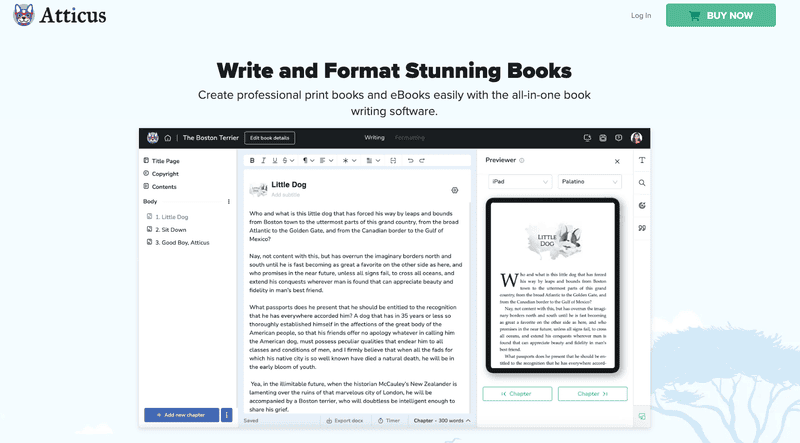Image resolution: width=800 pixels, height=443 pixels.
Task: Click the Little Dog chapter title field
Action: click(x=289, y=185)
